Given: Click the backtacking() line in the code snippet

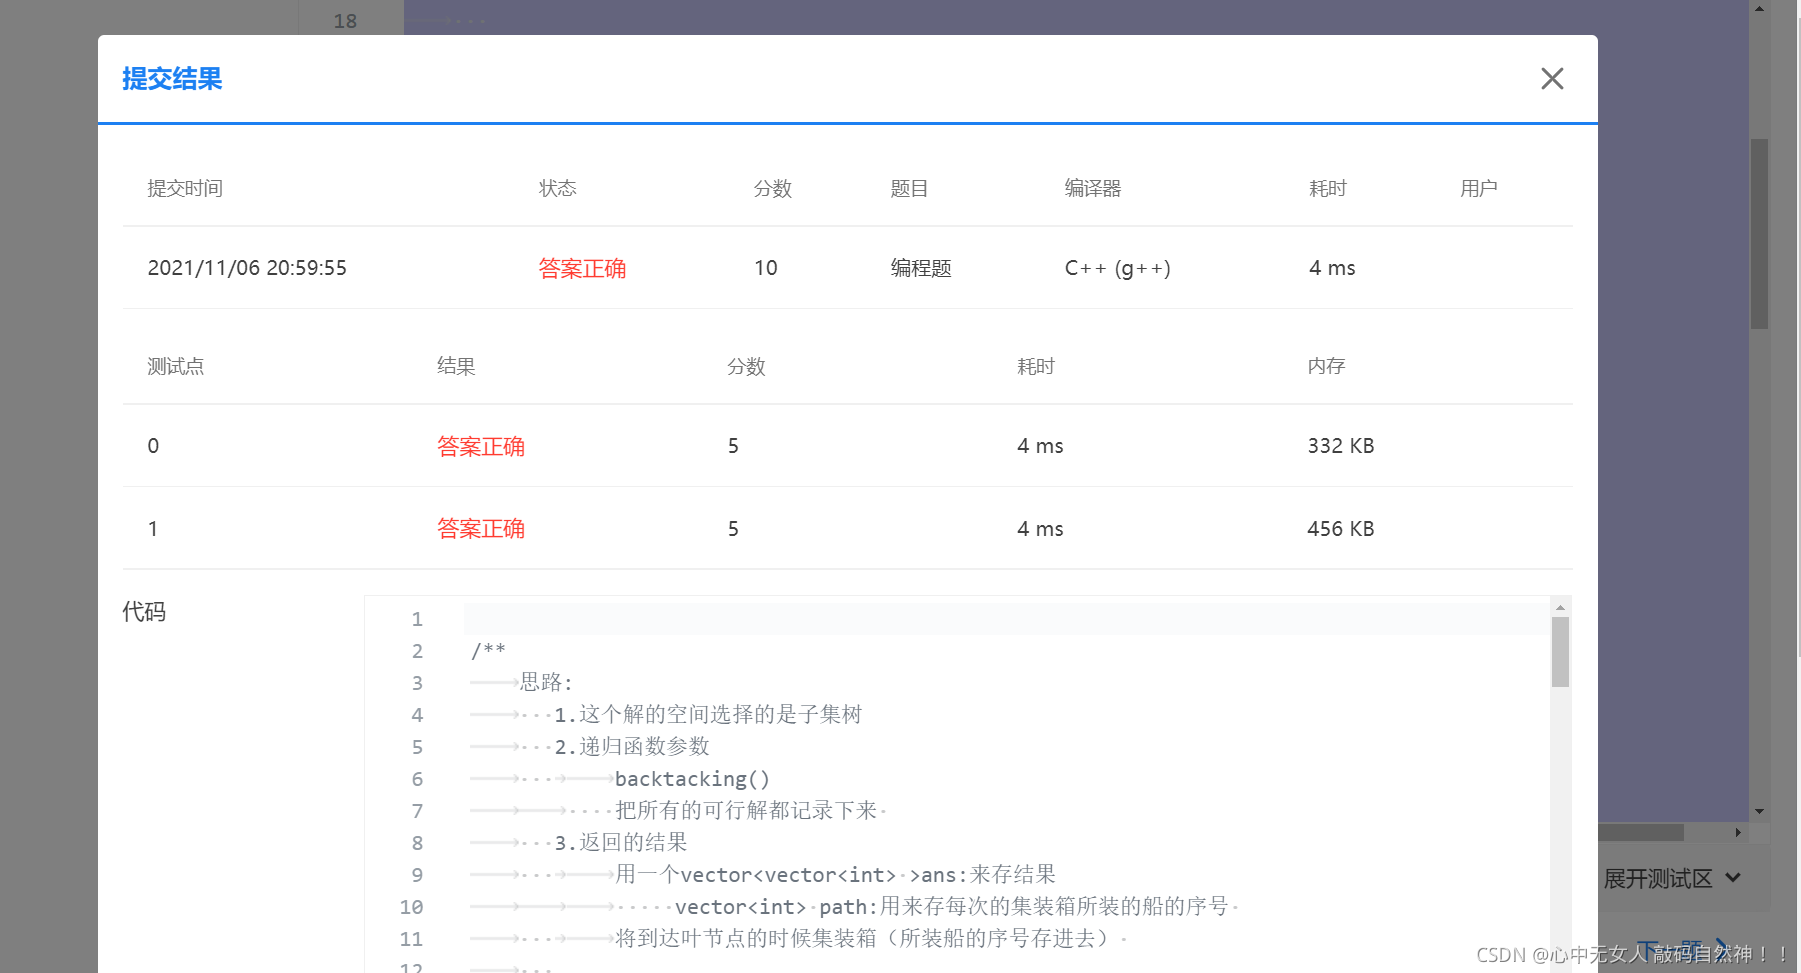Looking at the screenshot, I should tap(692, 779).
